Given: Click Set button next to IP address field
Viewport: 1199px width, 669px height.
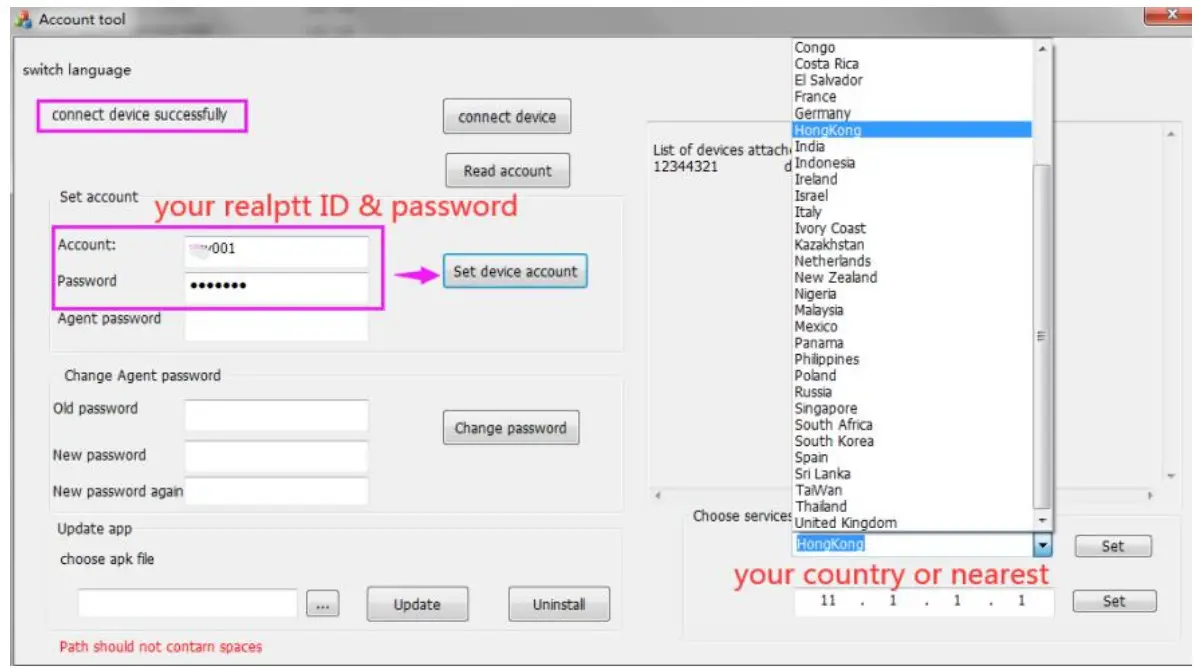Looking at the screenshot, I should 1114,601.
